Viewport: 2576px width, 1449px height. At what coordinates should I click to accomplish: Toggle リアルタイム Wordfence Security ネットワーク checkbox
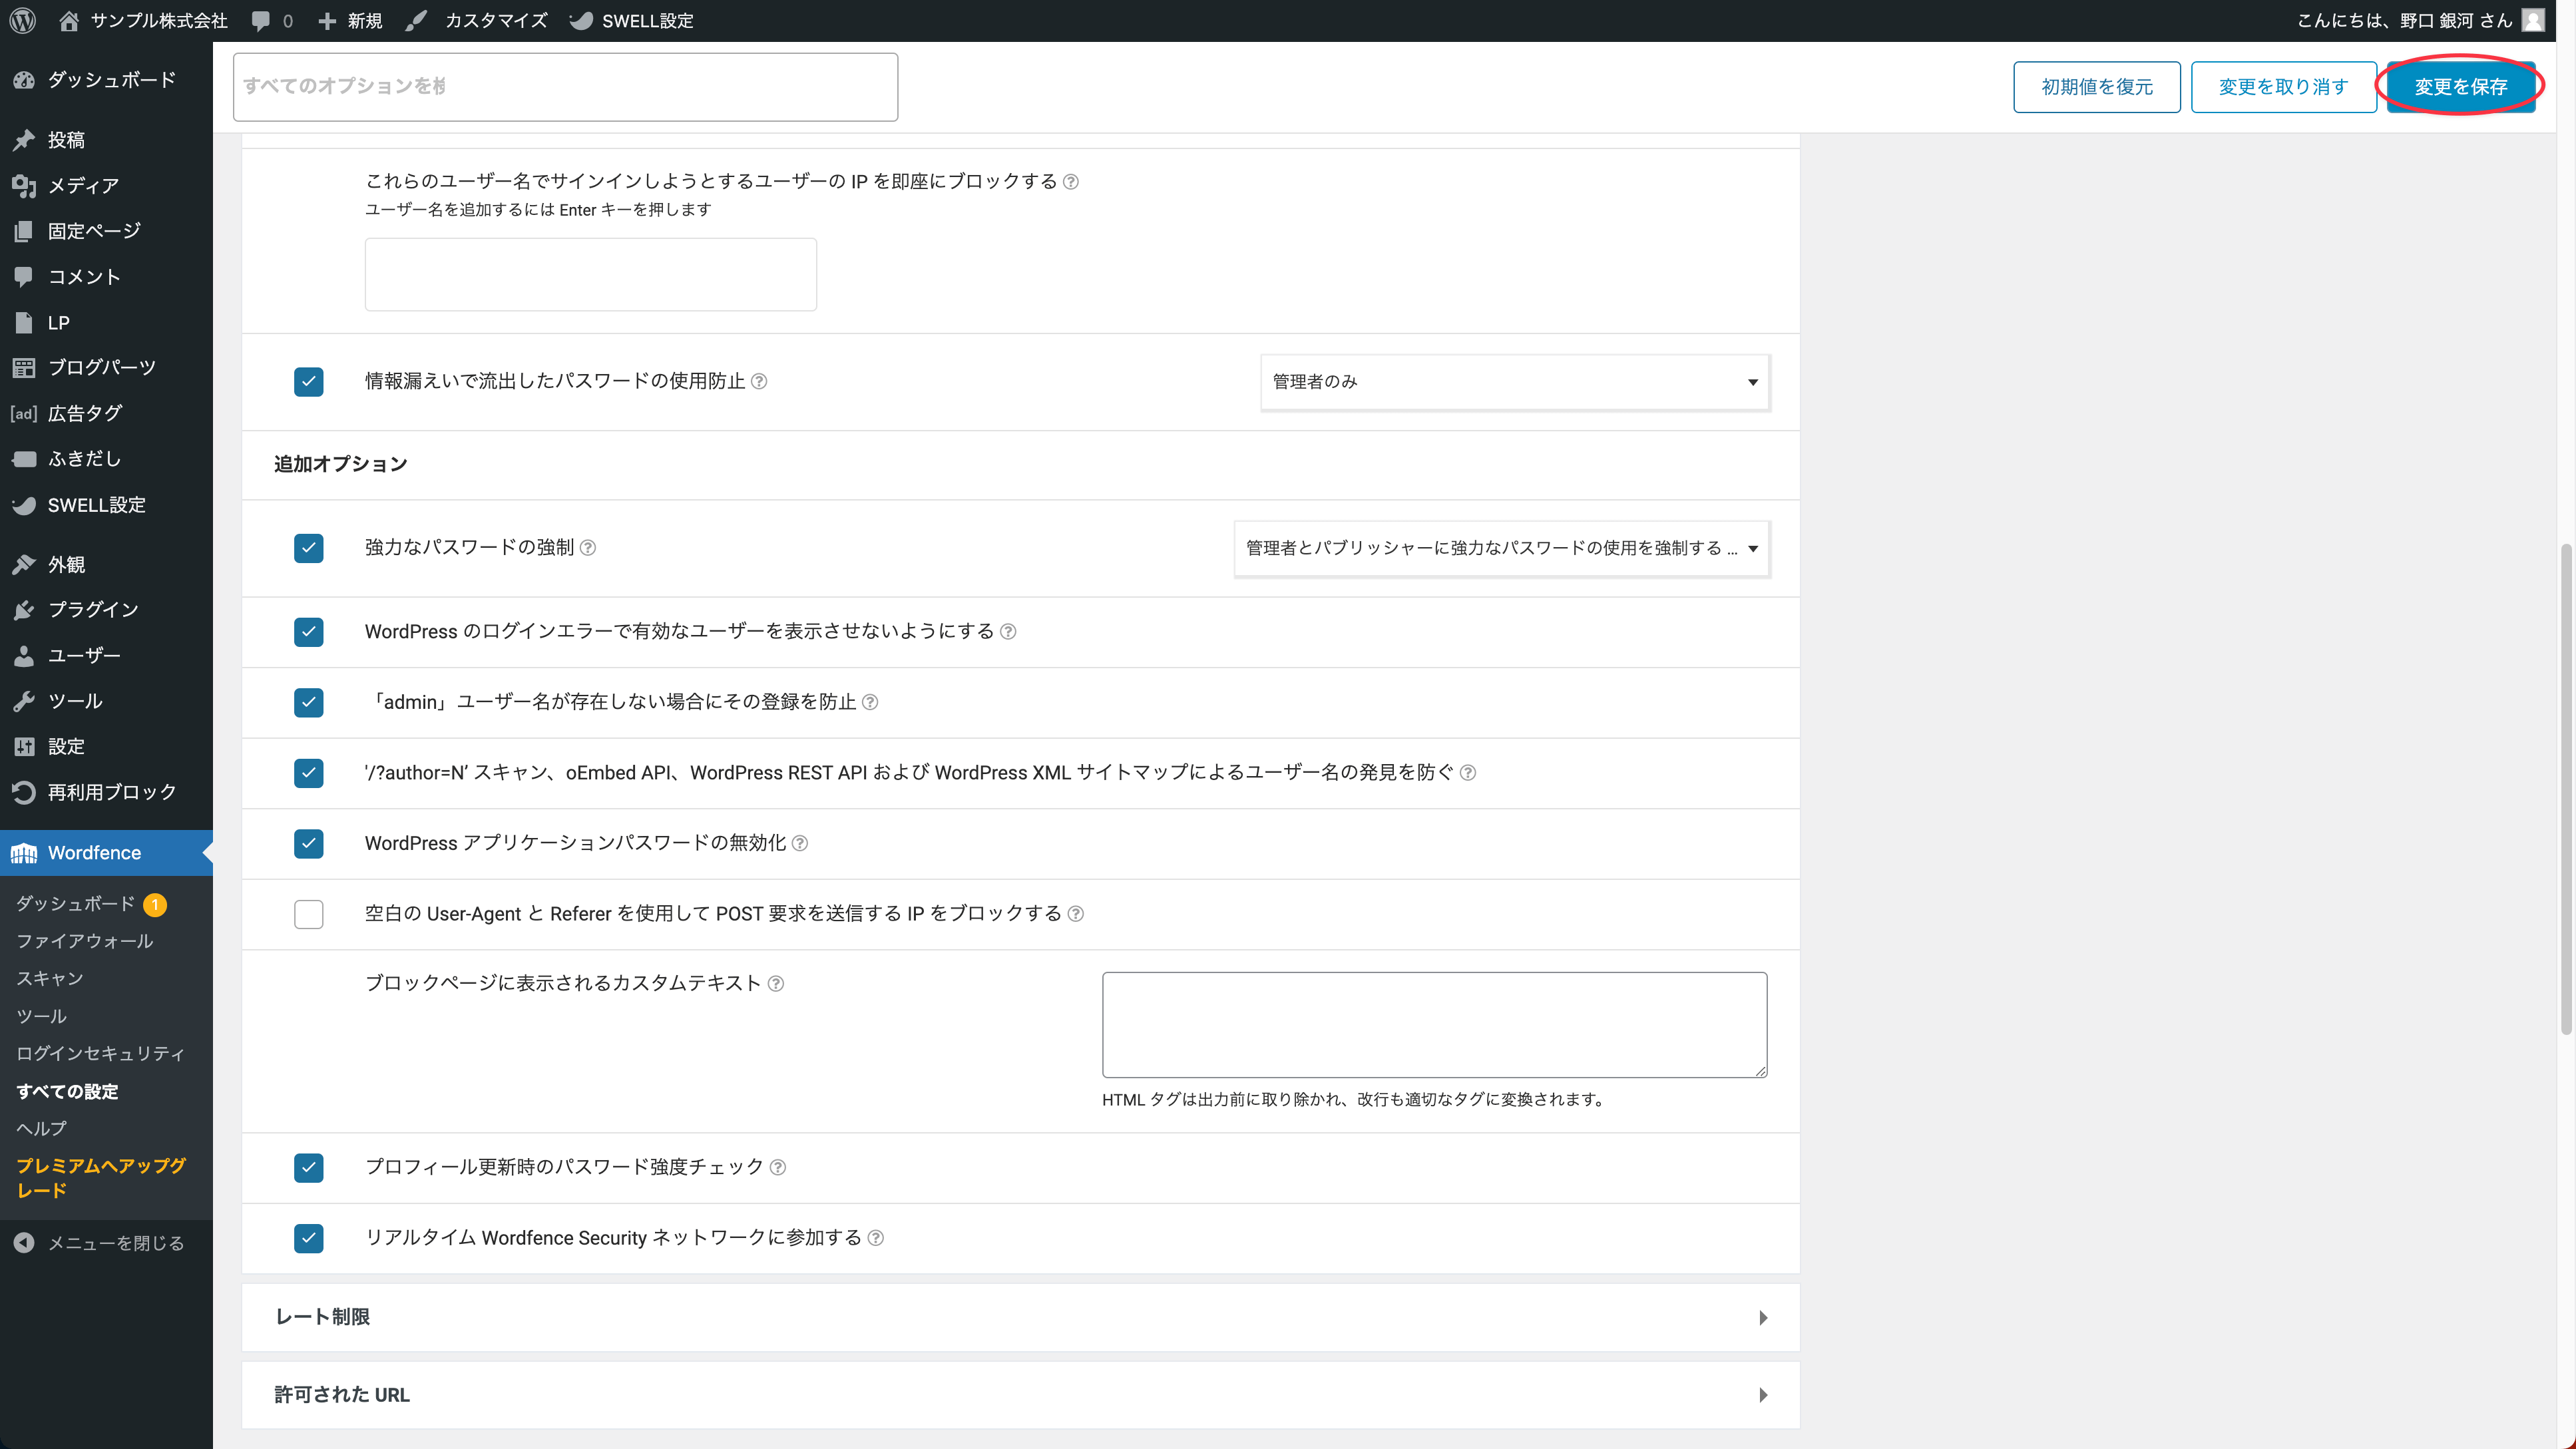pyautogui.click(x=309, y=1238)
